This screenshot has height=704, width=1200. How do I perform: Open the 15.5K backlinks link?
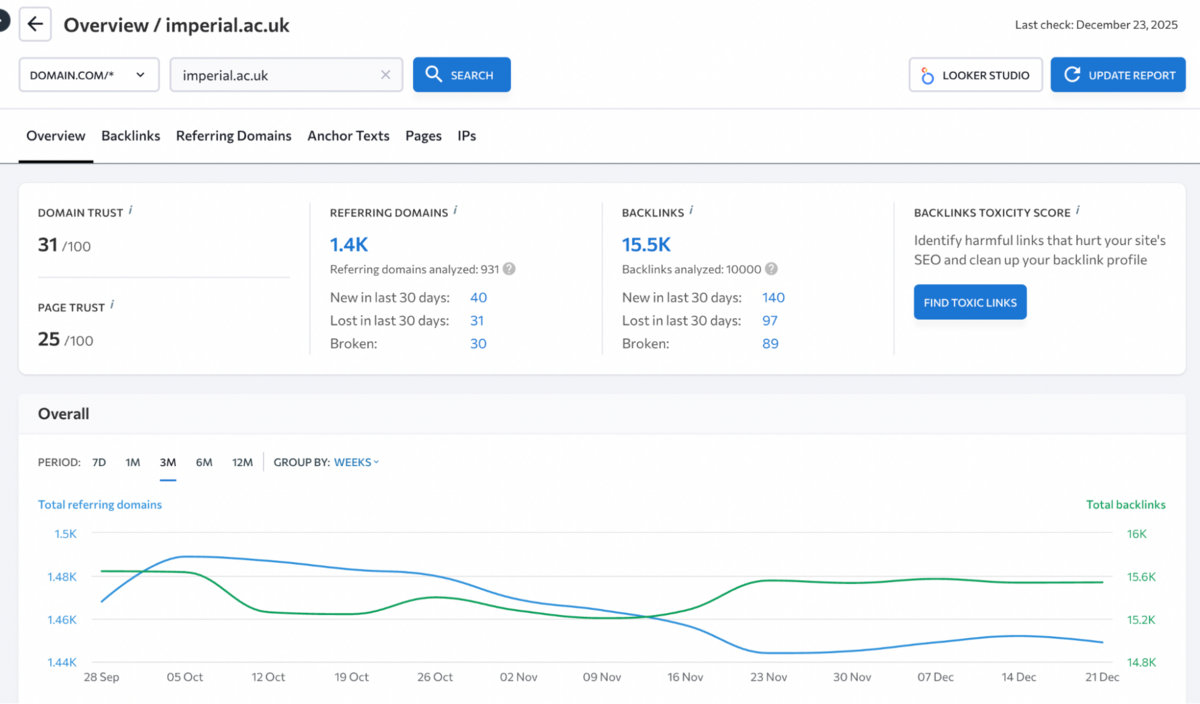pos(646,245)
